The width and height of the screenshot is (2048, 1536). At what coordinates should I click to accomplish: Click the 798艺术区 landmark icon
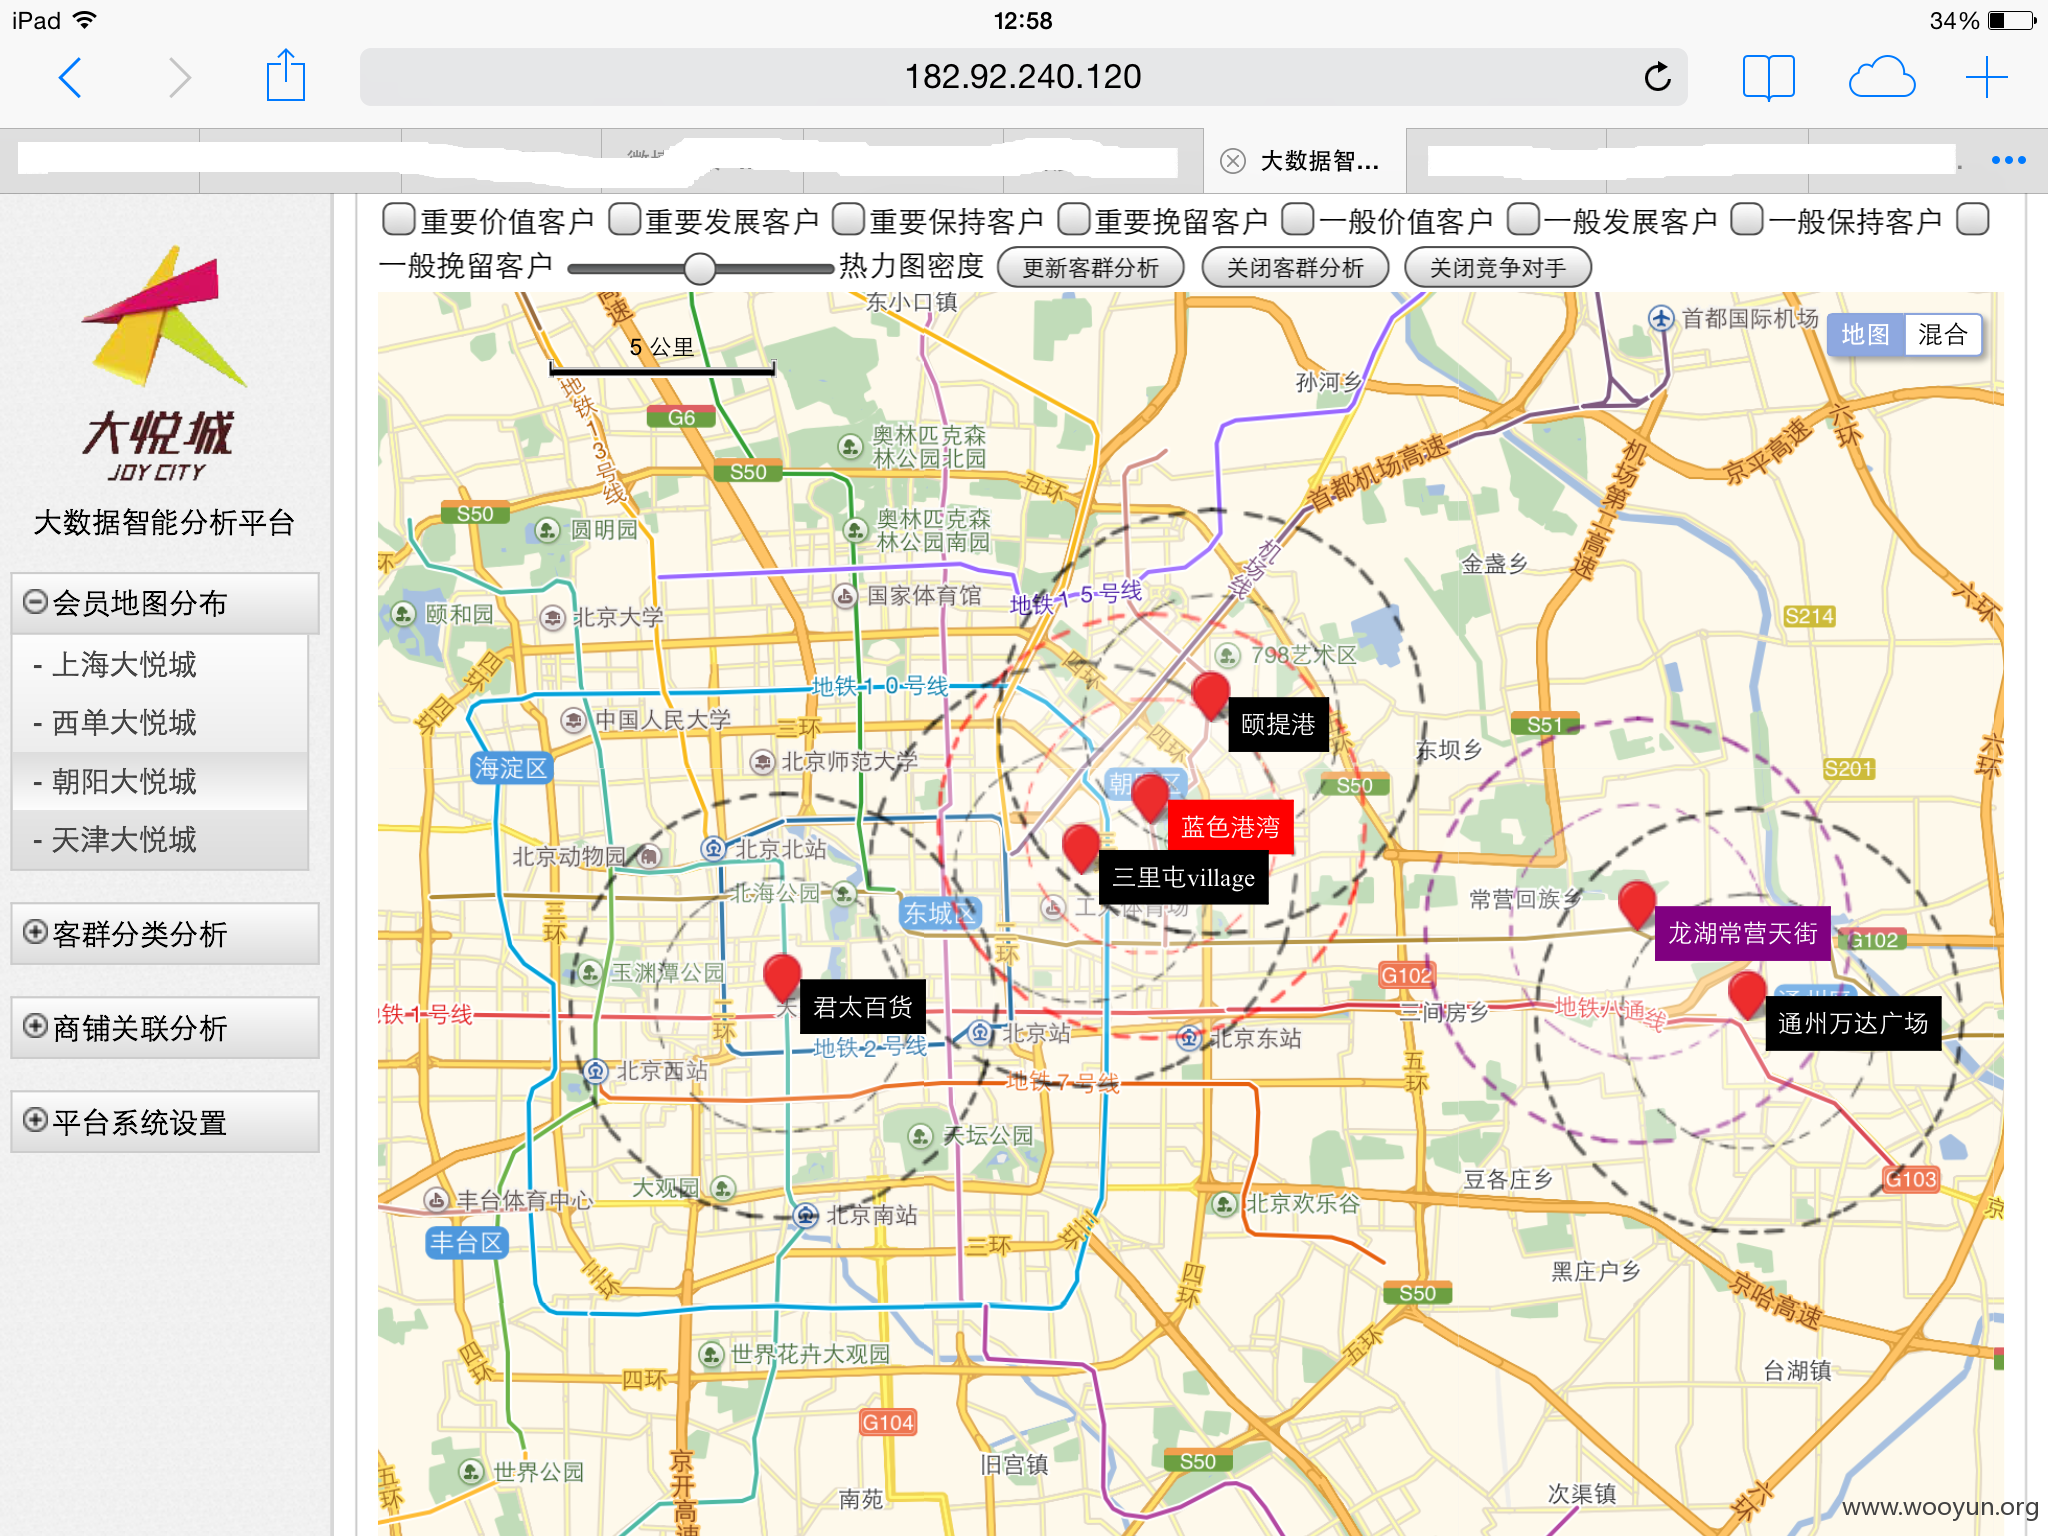click(x=1228, y=656)
